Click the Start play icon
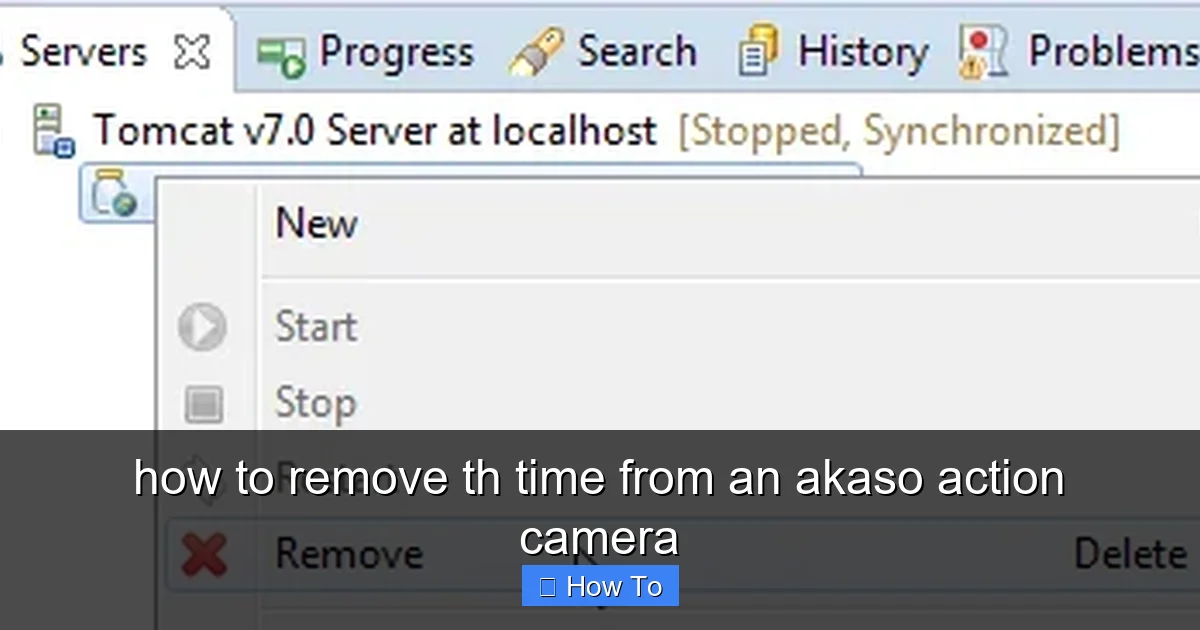The height and width of the screenshot is (630, 1200). tap(202, 327)
